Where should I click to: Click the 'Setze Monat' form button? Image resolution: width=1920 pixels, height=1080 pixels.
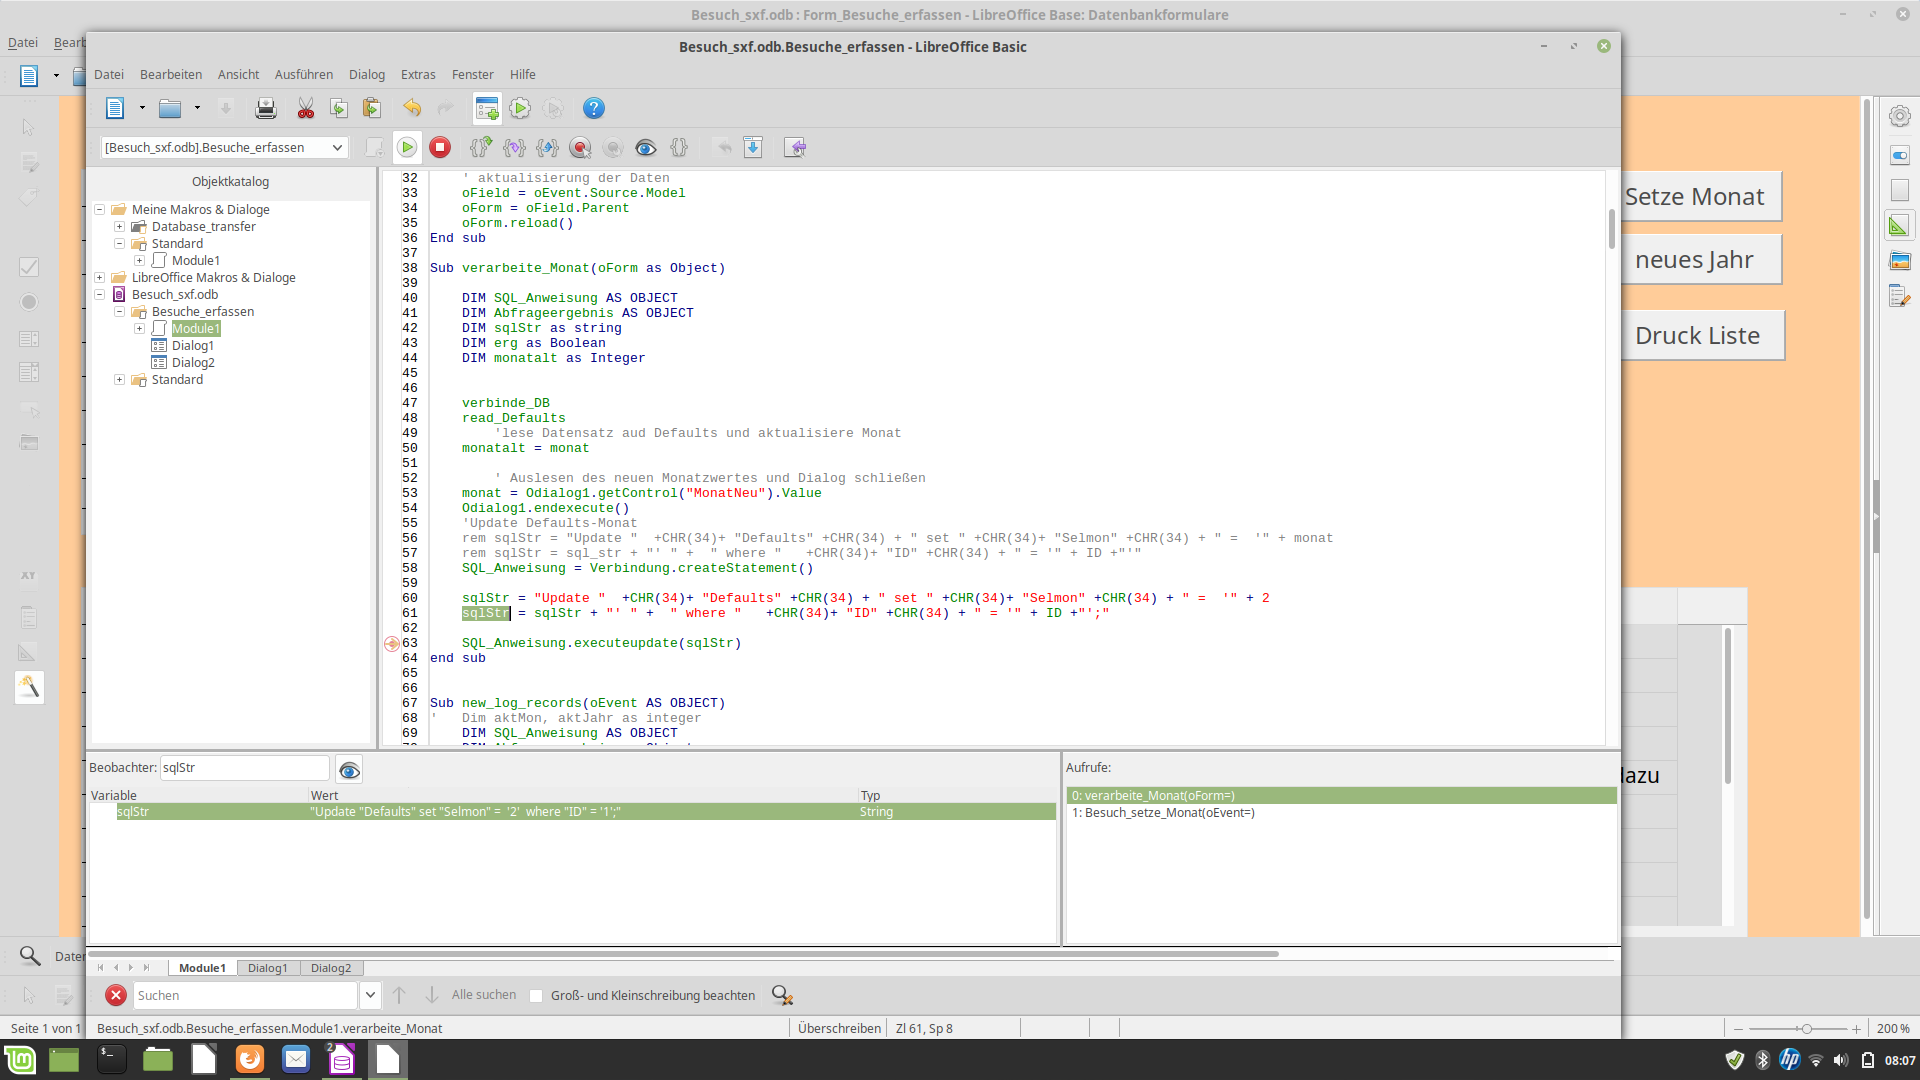pos(1697,197)
